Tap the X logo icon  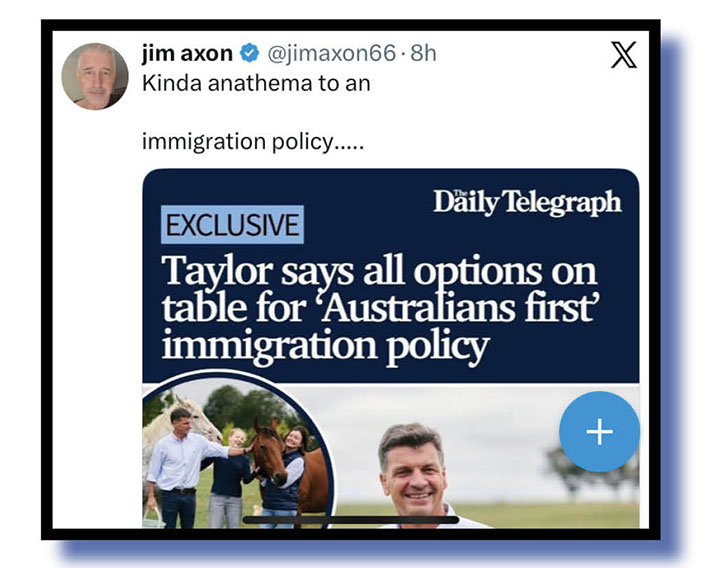click(x=624, y=54)
